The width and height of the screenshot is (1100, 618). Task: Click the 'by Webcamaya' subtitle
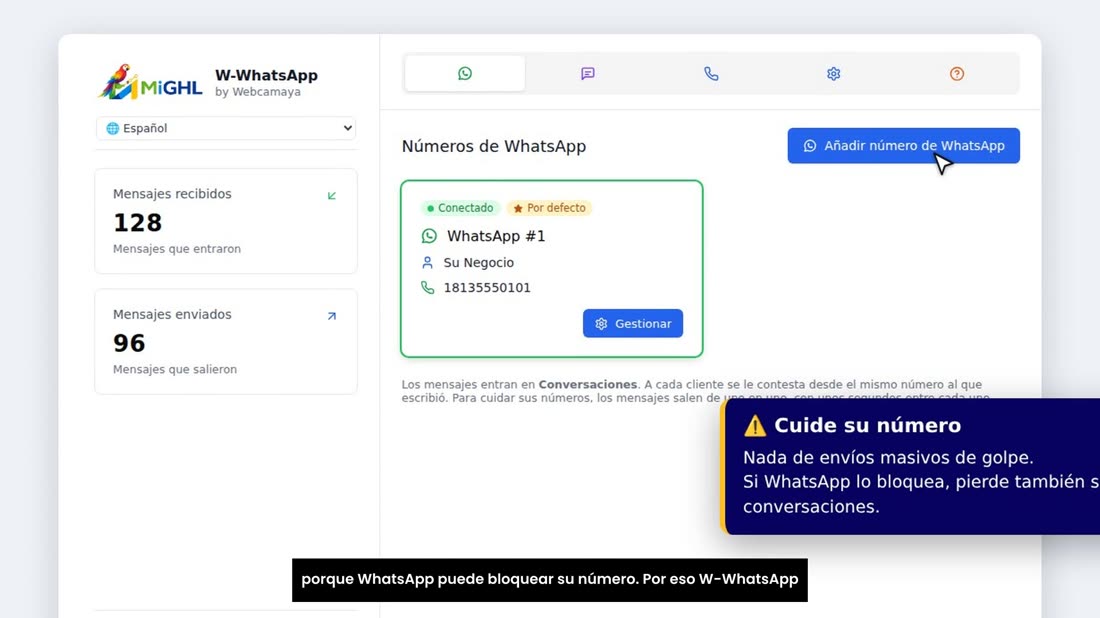[257, 92]
